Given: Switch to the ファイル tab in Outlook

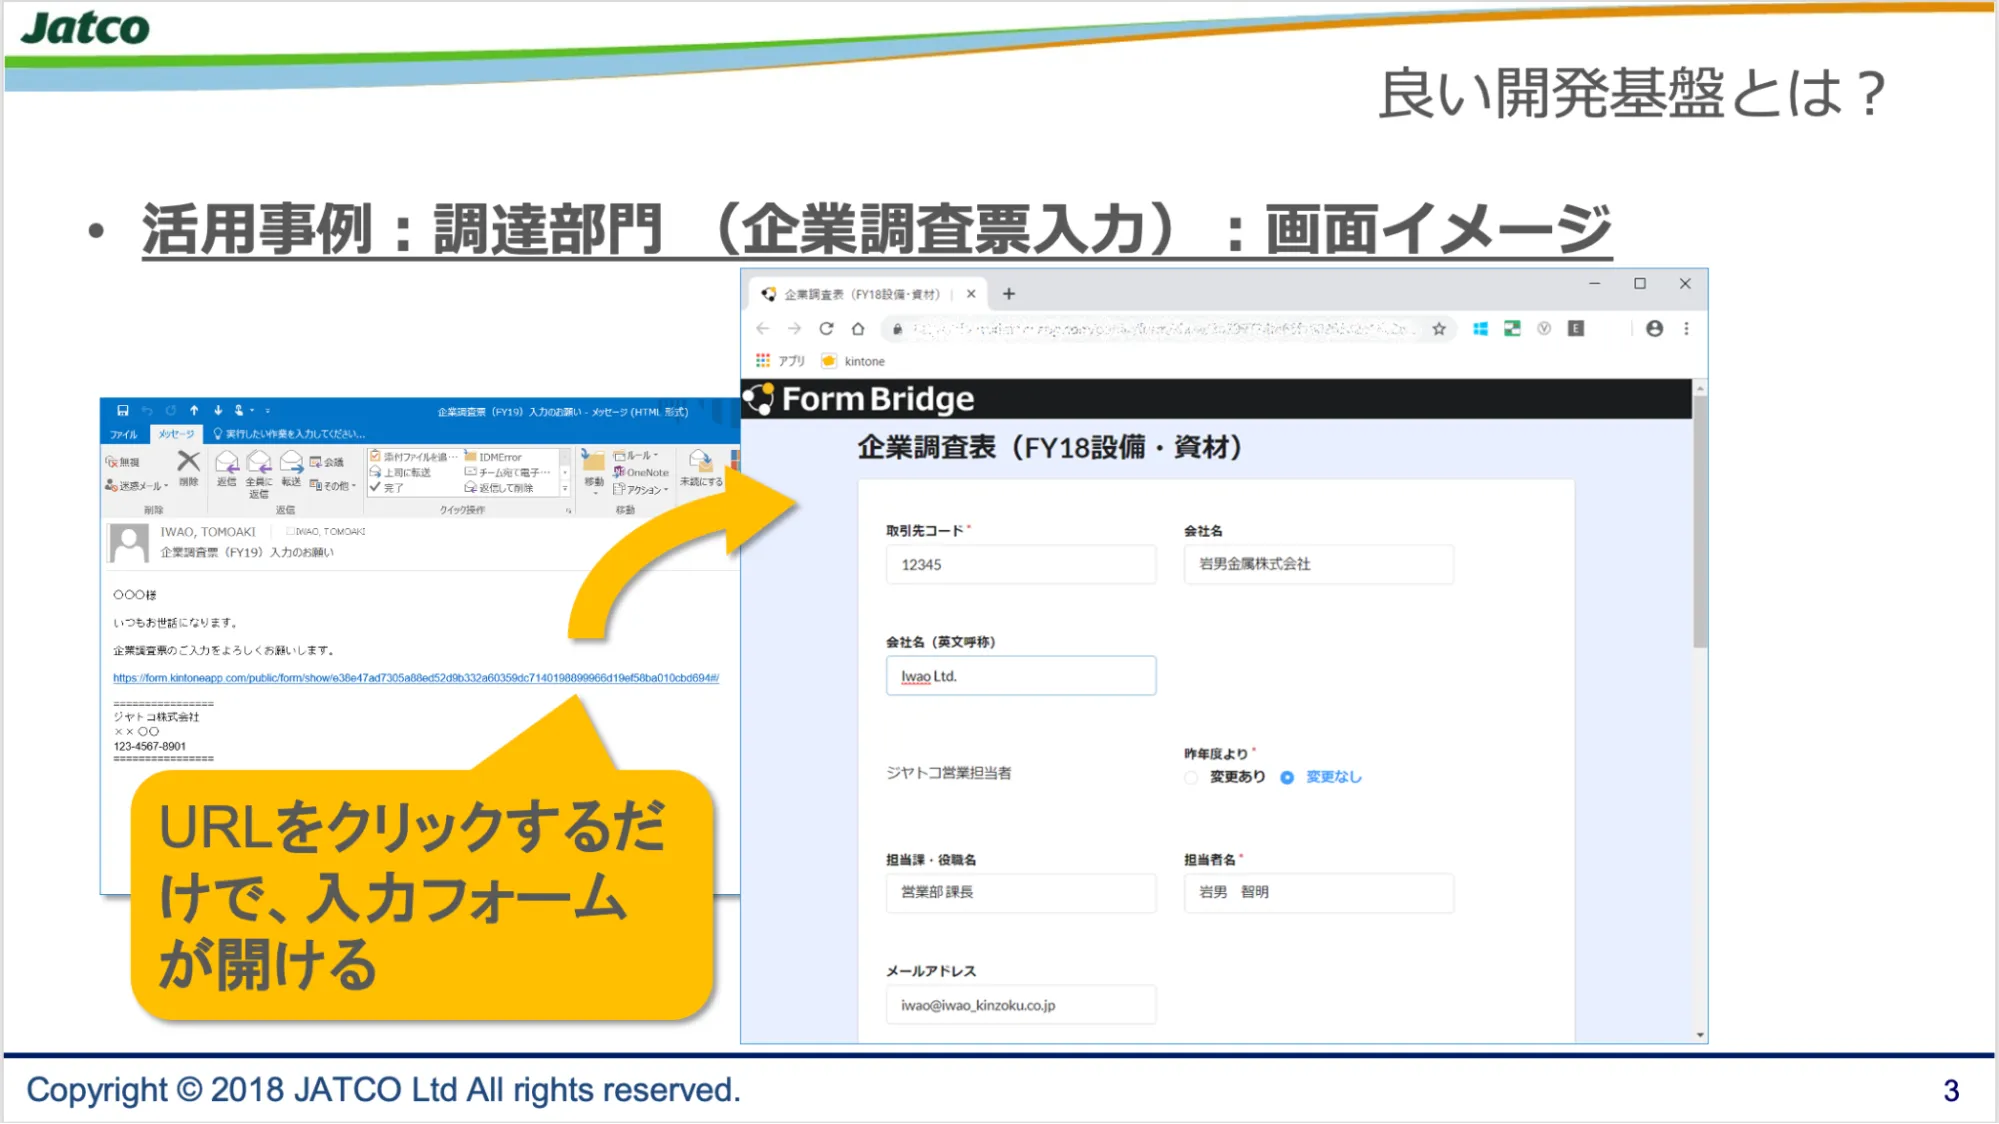Looking at the screenshot, I should point(124,434).
